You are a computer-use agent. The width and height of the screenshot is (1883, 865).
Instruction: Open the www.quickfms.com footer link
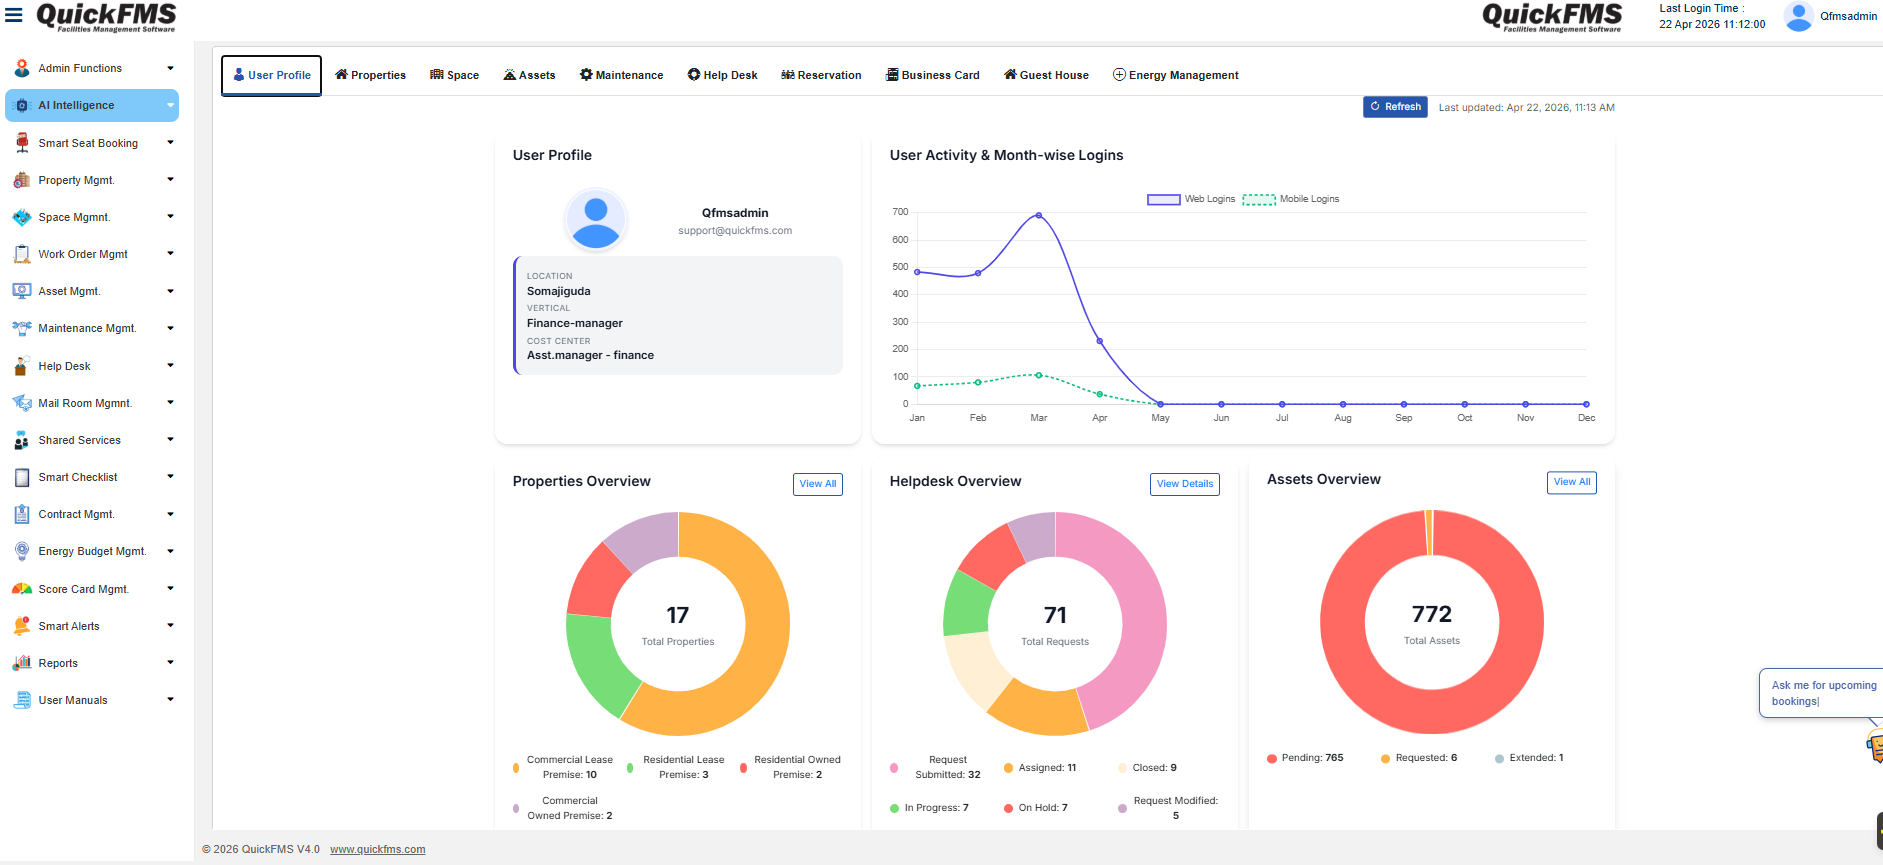[378, 849]
